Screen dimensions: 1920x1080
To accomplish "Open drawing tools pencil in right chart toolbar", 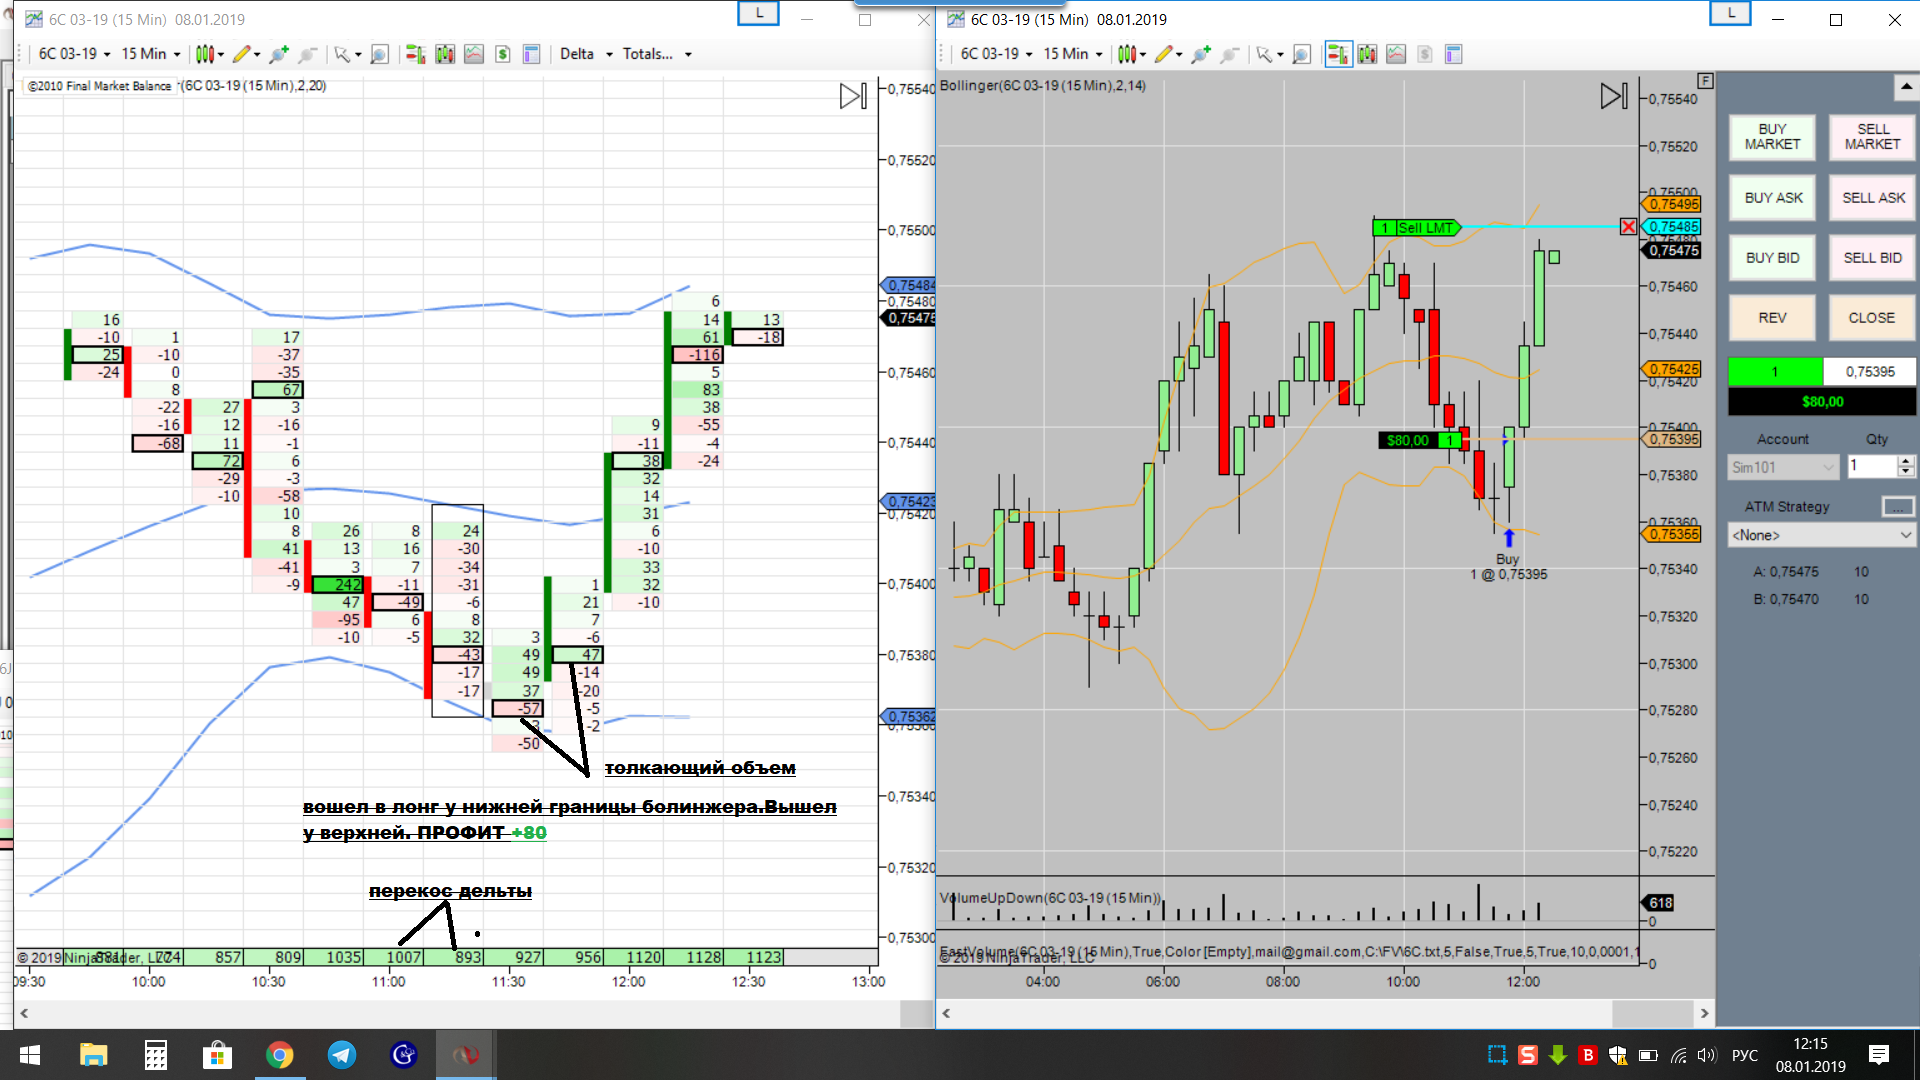I will tap(1163, 54).
